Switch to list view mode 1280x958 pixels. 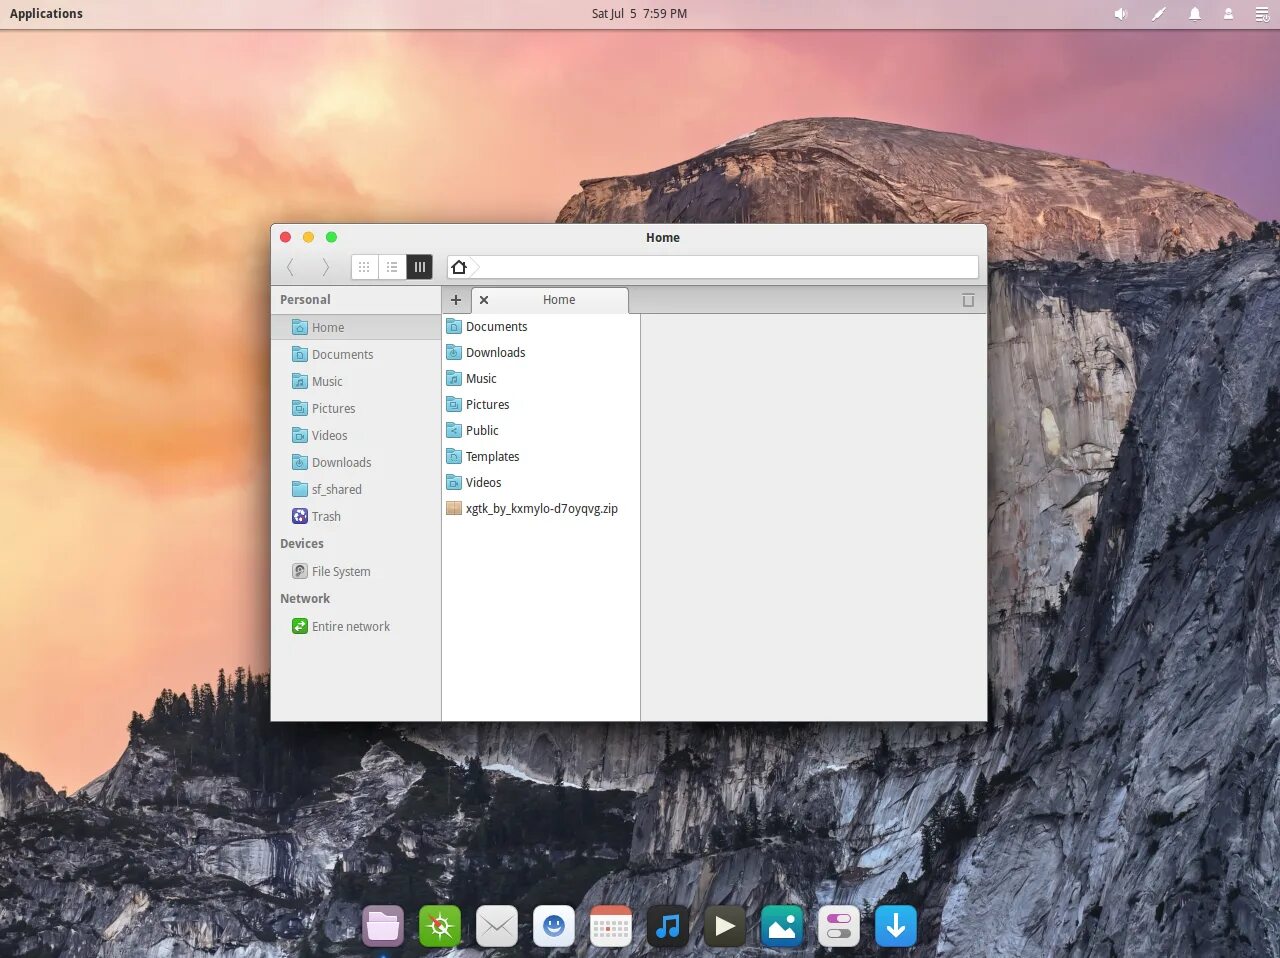392,267
